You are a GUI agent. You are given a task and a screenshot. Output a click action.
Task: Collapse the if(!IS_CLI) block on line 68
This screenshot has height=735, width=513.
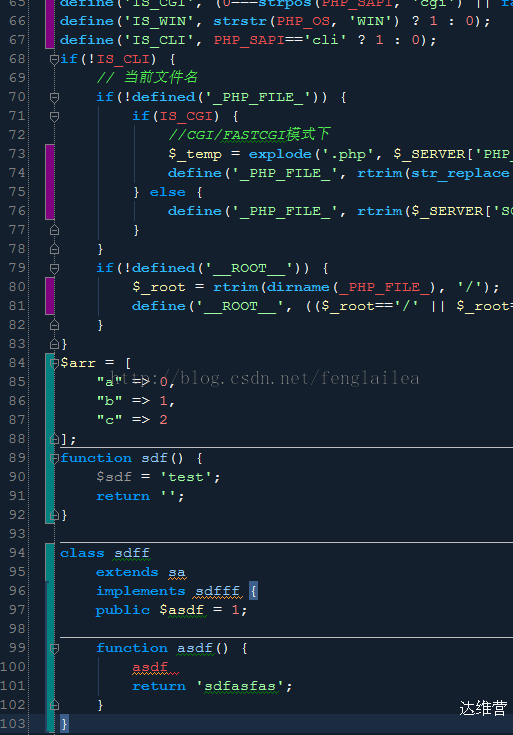tap(54, 59)
